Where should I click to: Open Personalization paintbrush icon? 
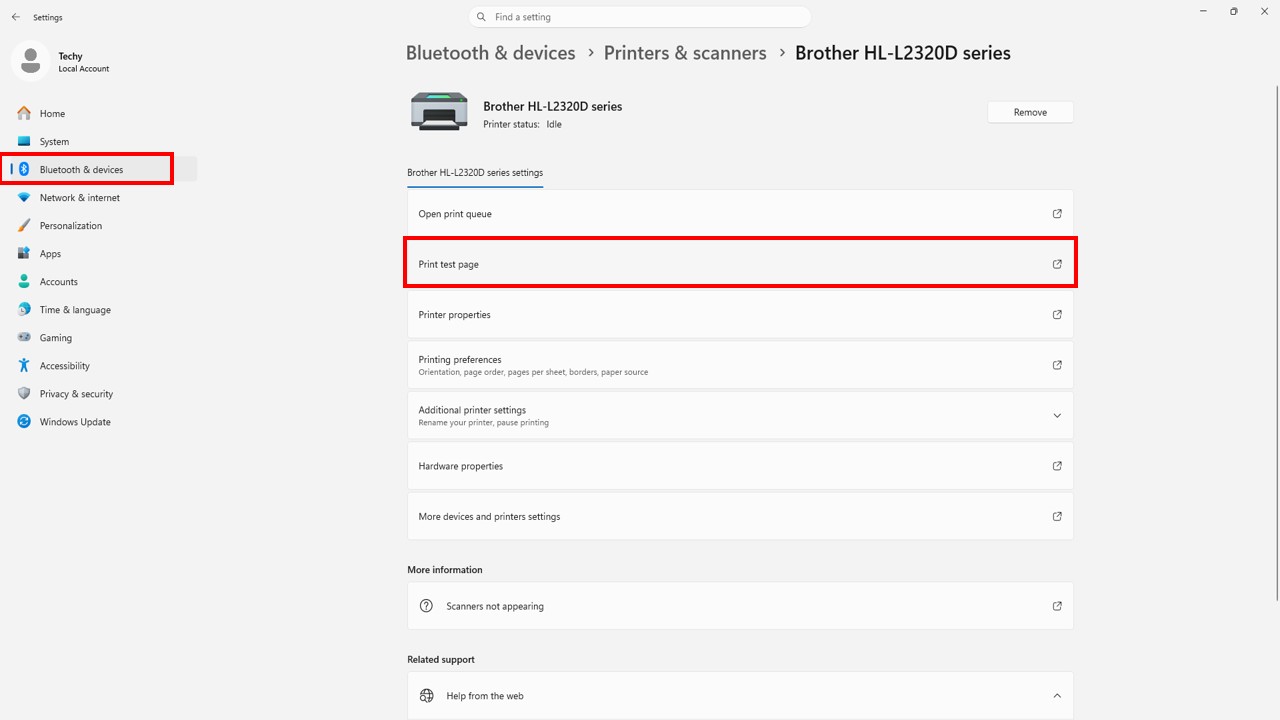(x=24, y=225)
